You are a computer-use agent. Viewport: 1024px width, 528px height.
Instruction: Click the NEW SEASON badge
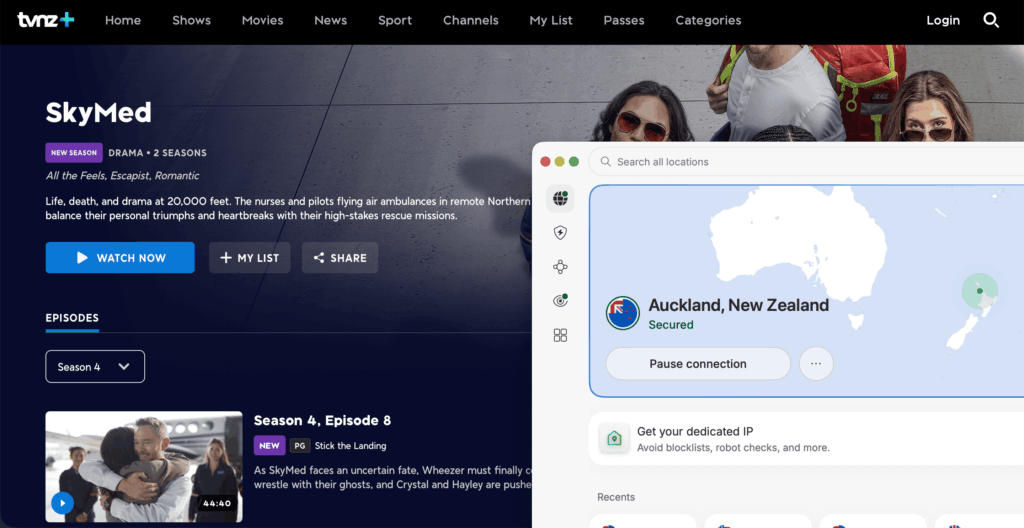(x=74, y=153)
